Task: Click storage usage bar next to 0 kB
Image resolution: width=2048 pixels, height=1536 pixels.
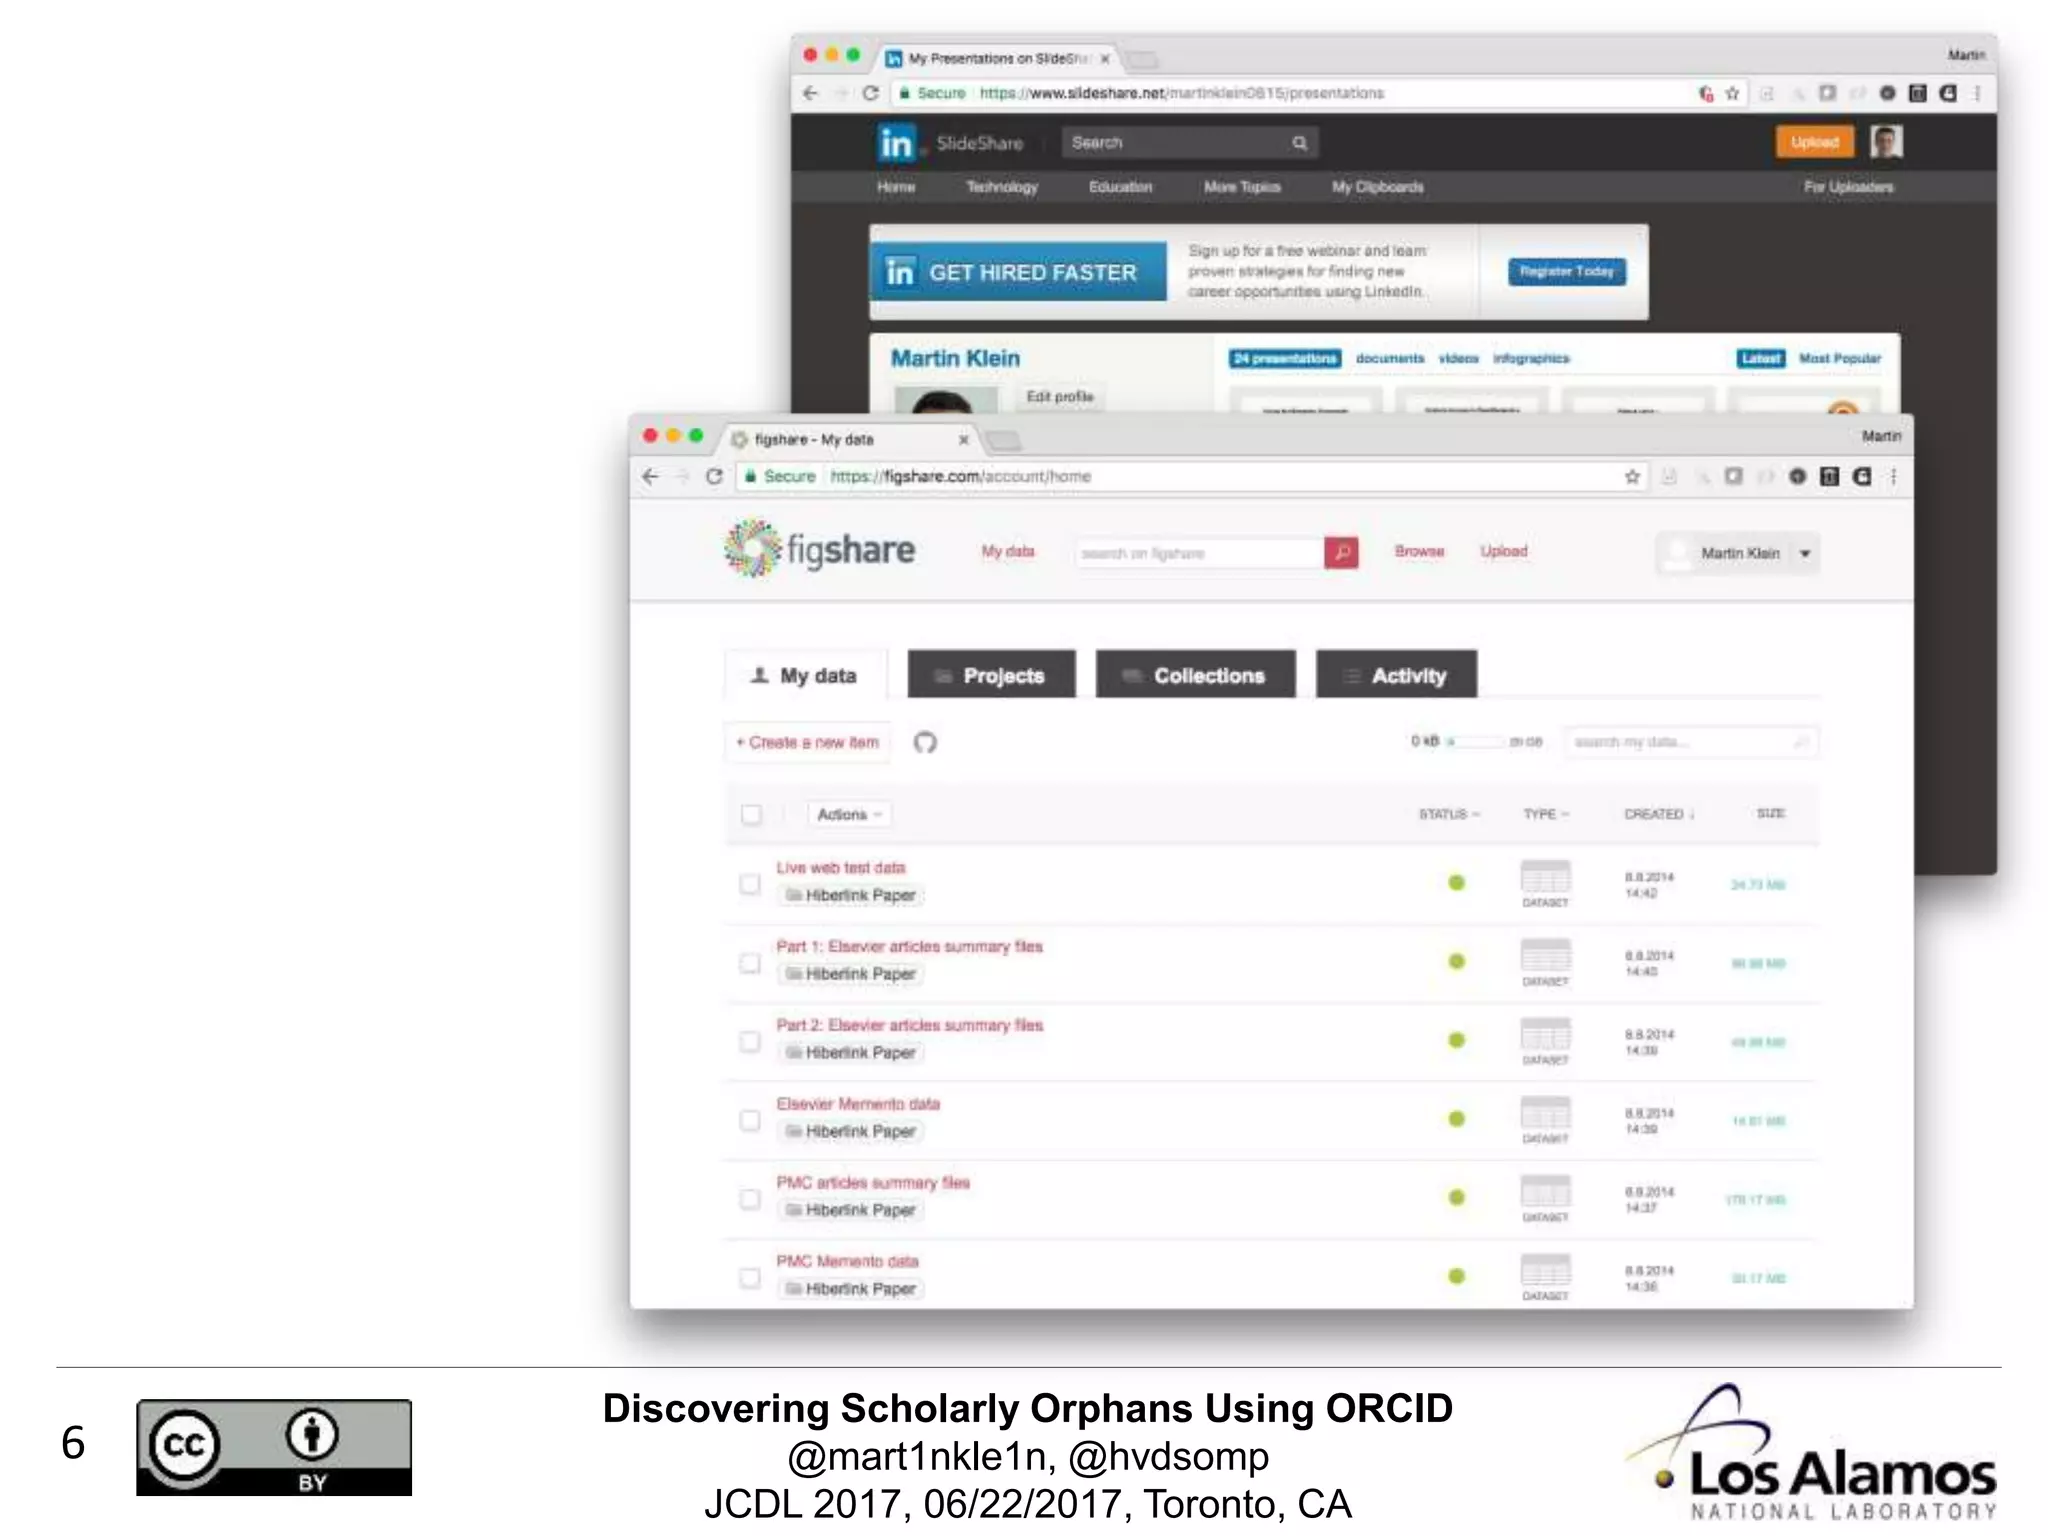Action: point(1475,741)
